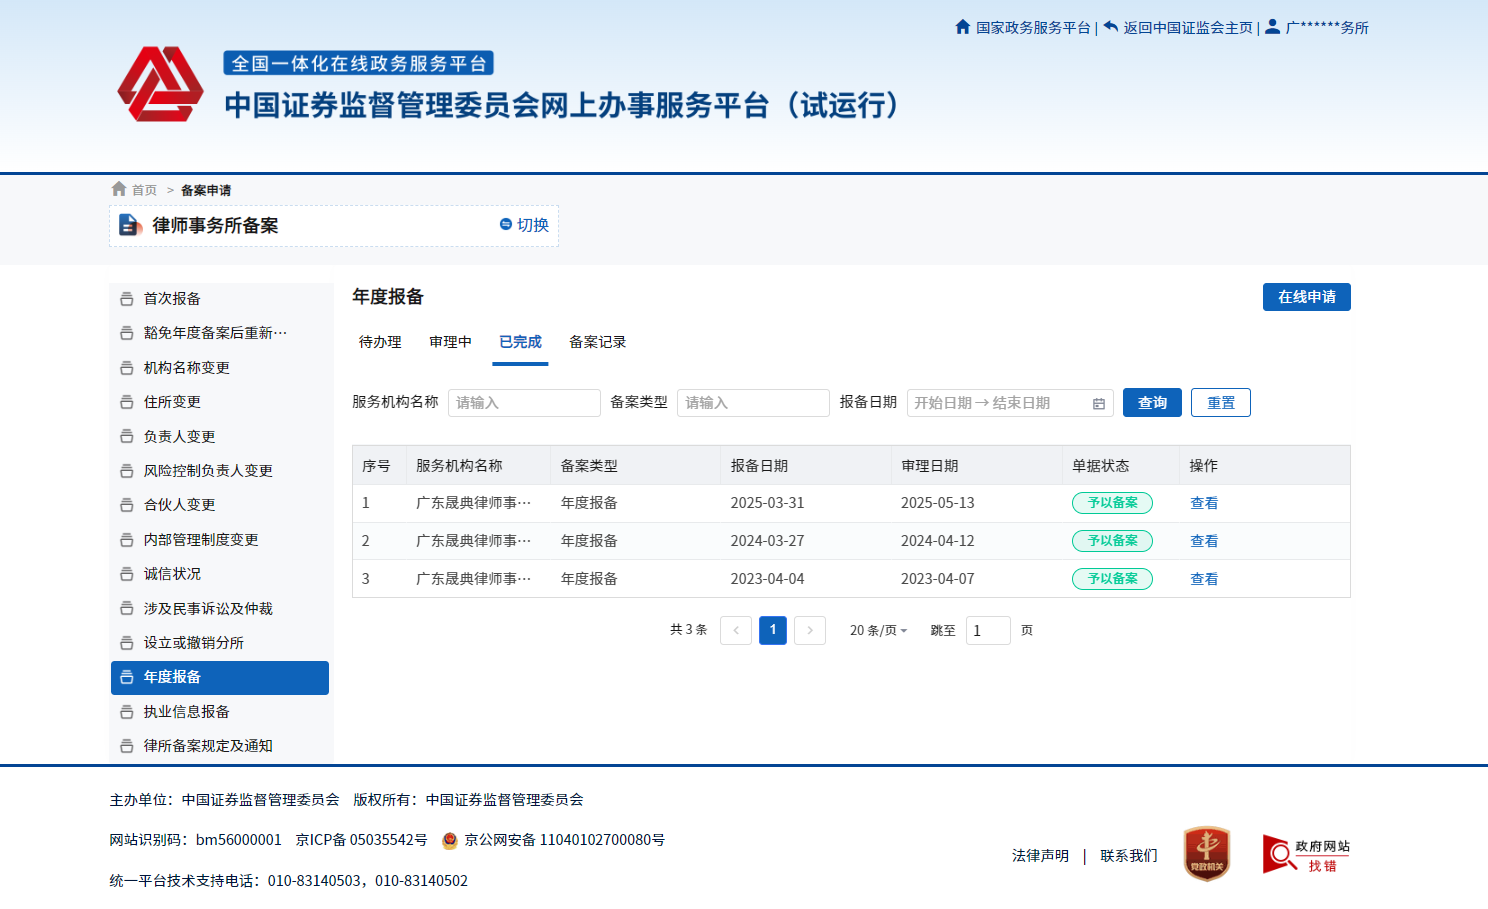1488x909 pixels.
Task: Switch to the 审理中 tab
Action: tap(450, 342)
